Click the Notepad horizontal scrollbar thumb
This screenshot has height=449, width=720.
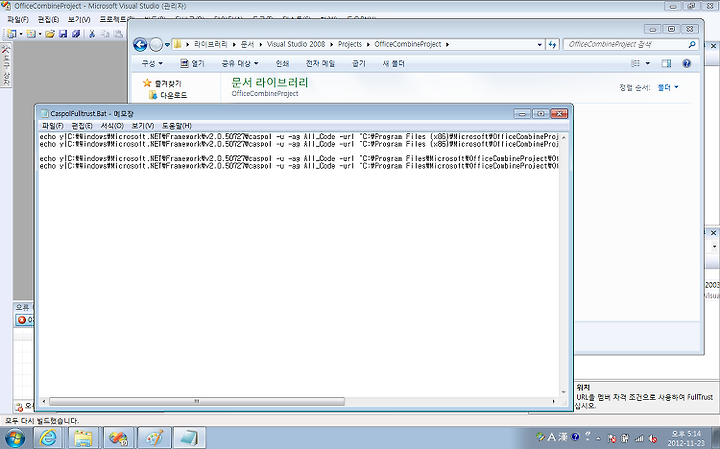pyautogui.click(x=197, y=401)
